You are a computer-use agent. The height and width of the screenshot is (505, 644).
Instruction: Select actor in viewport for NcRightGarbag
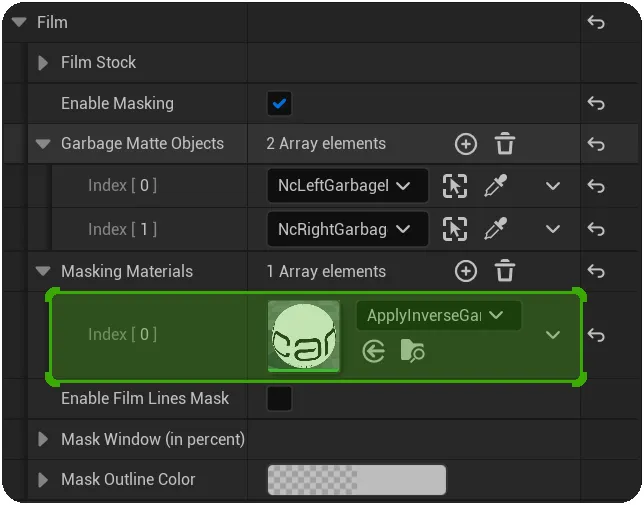pyautogui.click(x=455, y=229)
